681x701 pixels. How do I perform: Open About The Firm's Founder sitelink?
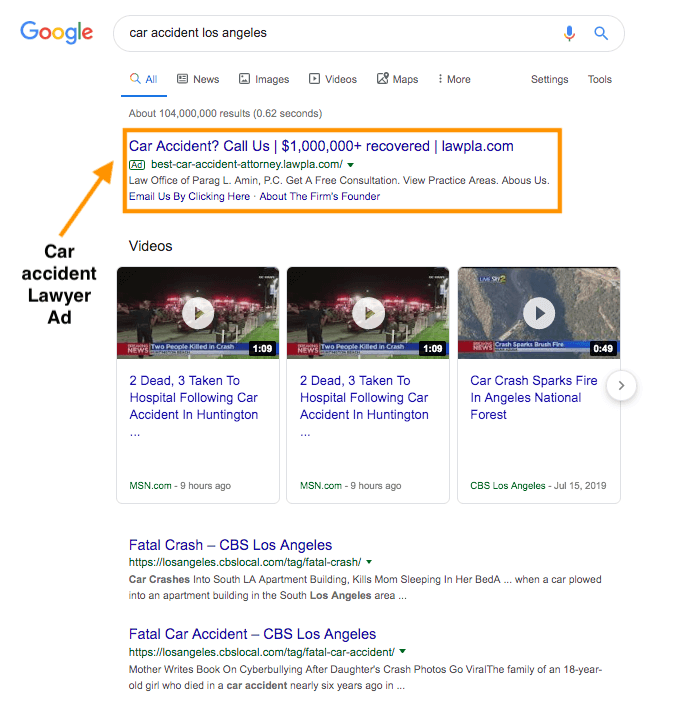[320, 196]
